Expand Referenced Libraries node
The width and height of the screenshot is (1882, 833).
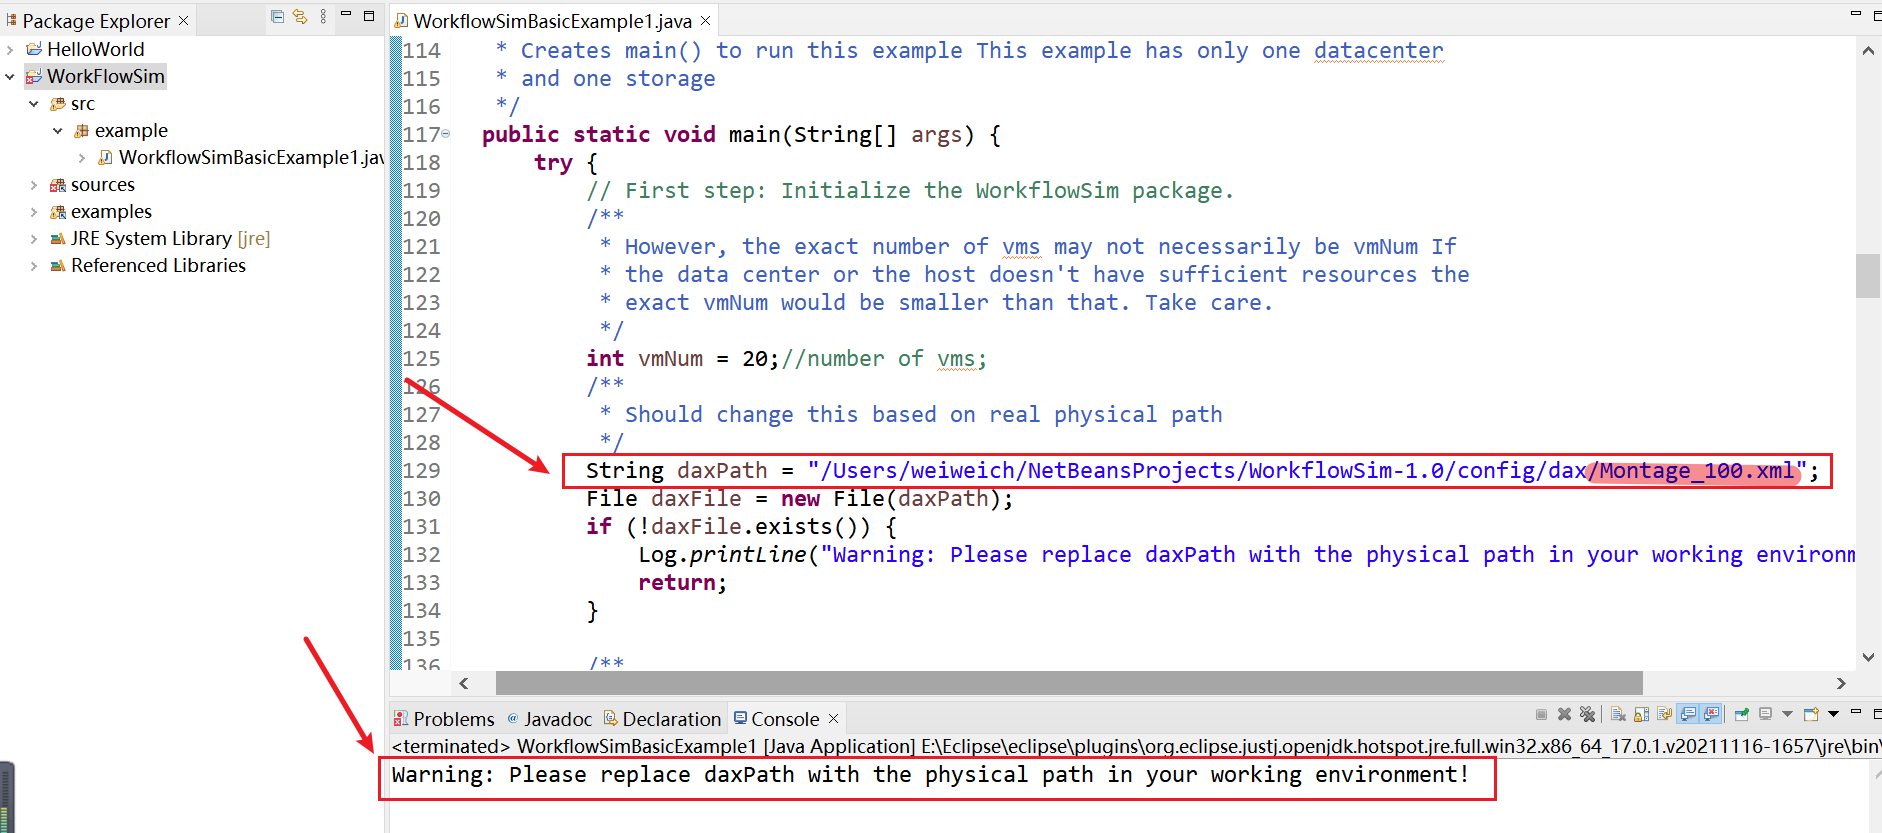[34, 265]
